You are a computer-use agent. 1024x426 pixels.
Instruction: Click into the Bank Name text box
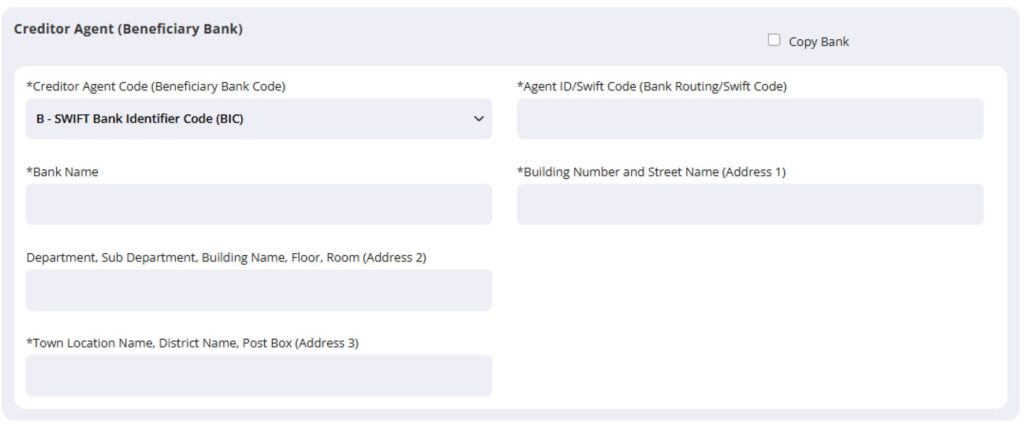pyautogui.click(x=258, y=204)
